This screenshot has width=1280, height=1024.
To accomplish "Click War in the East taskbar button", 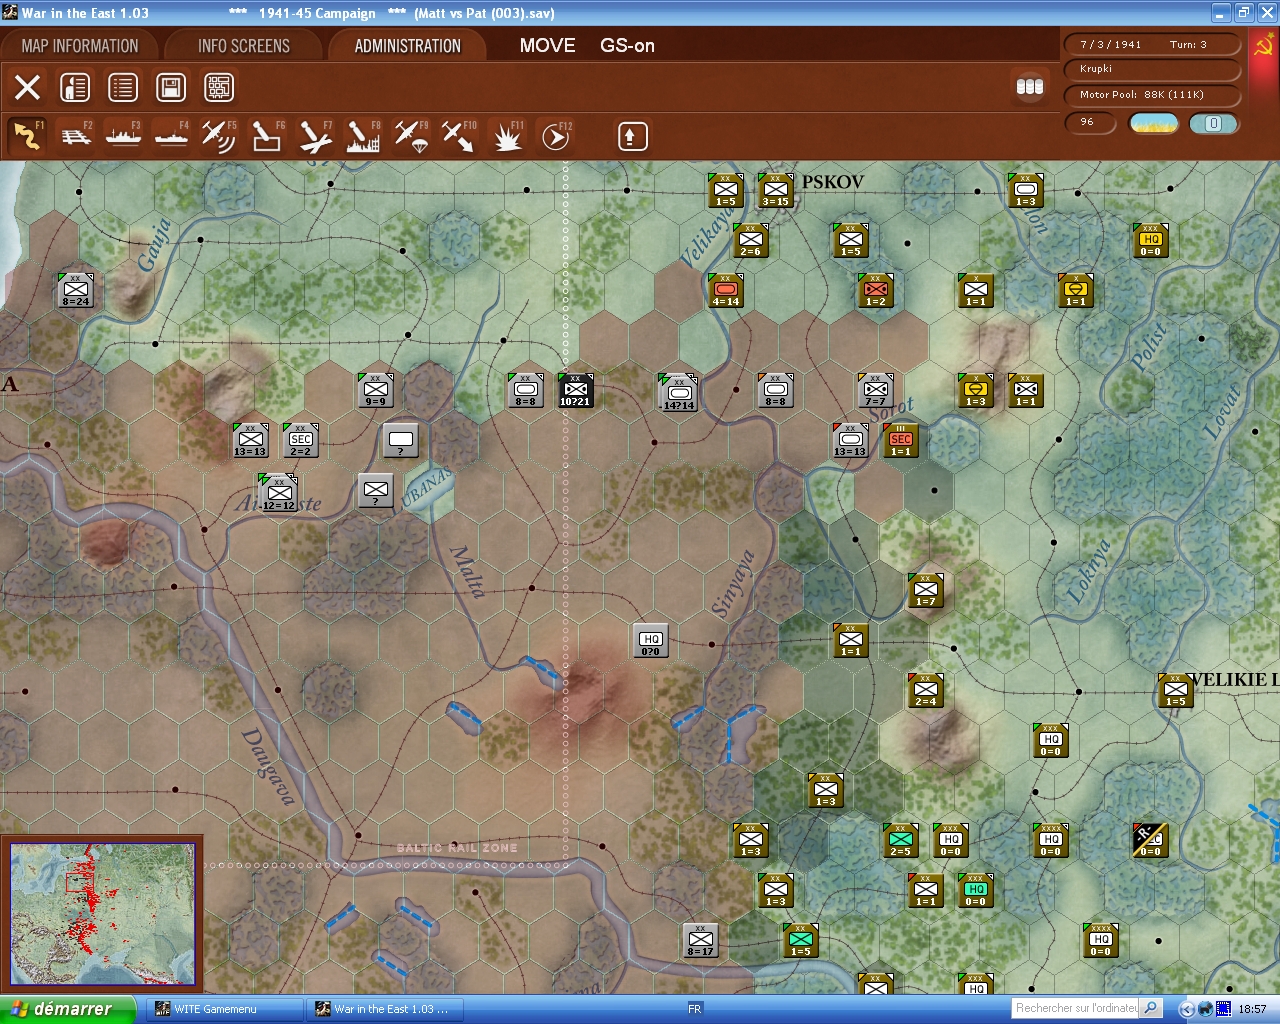I will (x=383, y=1009).
